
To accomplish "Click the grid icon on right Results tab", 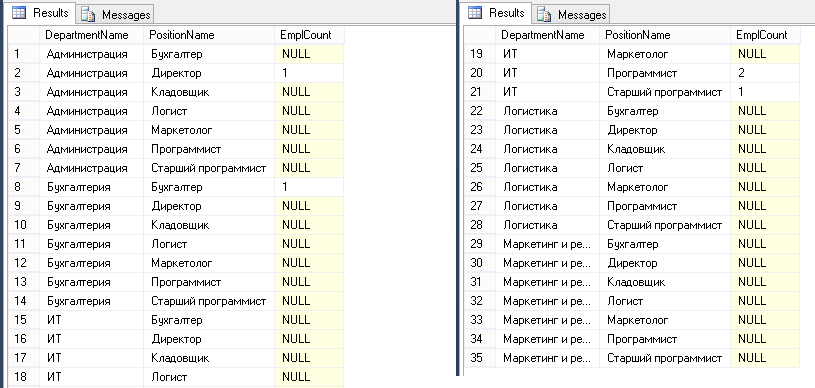I will click(x=475, y=13).
